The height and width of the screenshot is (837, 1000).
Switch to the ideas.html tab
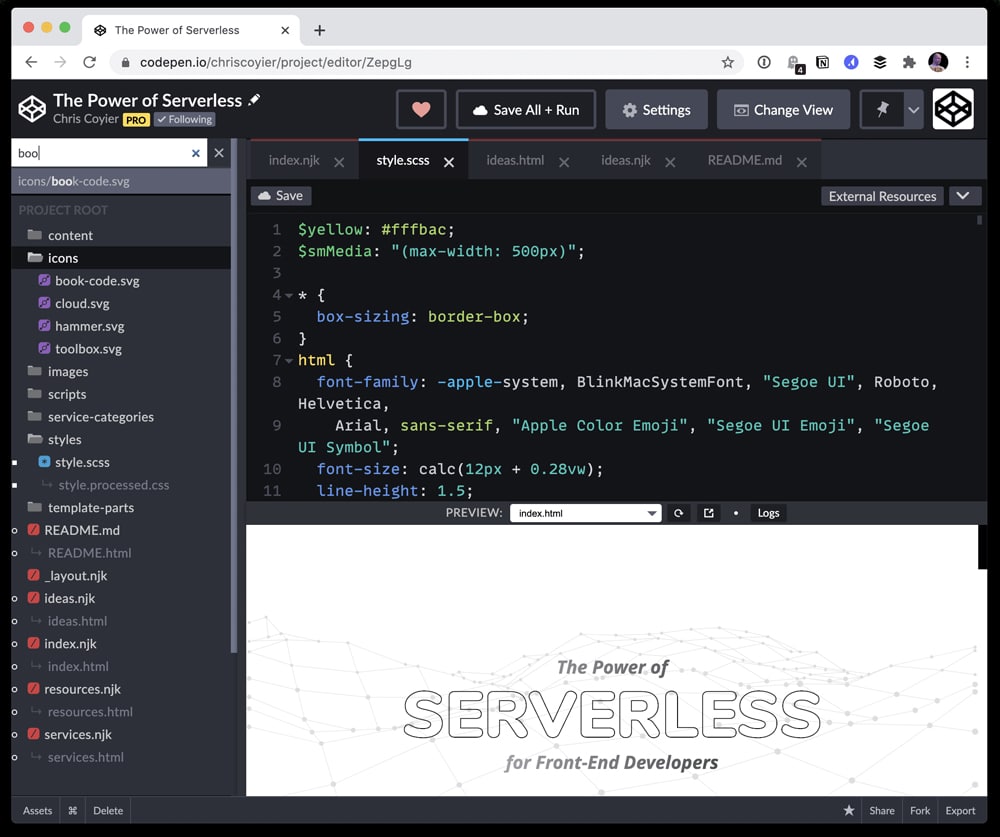pyautogui.click(x=515, y=160)
